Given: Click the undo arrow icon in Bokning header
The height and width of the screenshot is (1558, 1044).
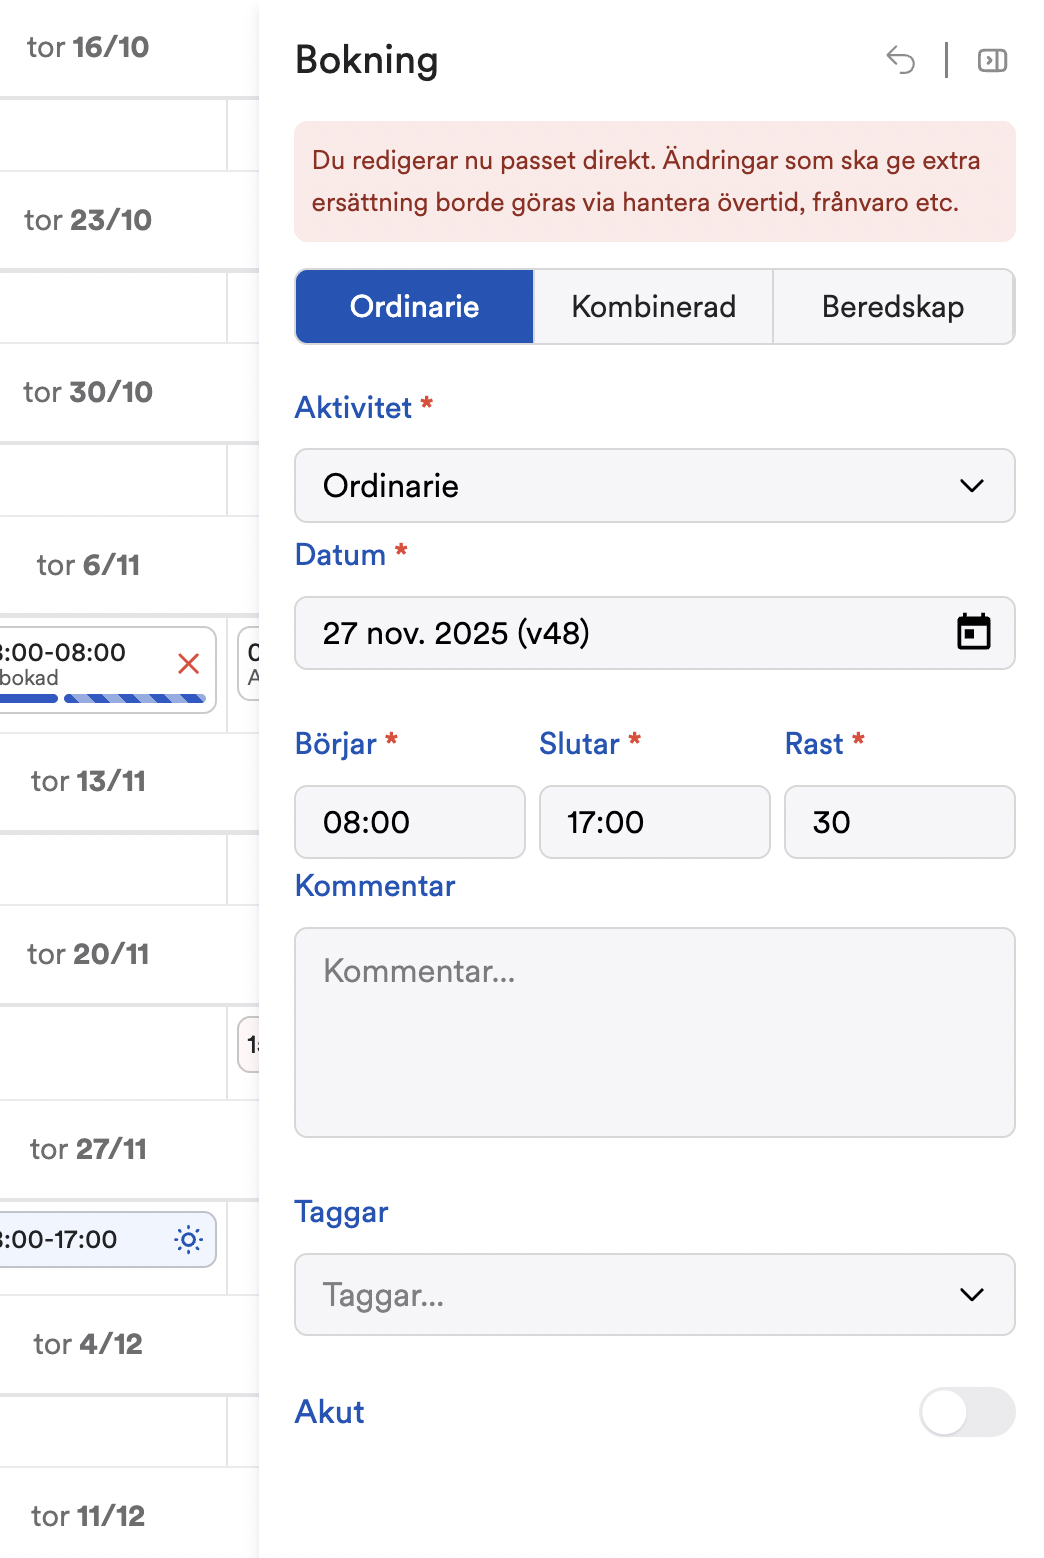Looking at the screenshot, I should click(x=900, y=60).
